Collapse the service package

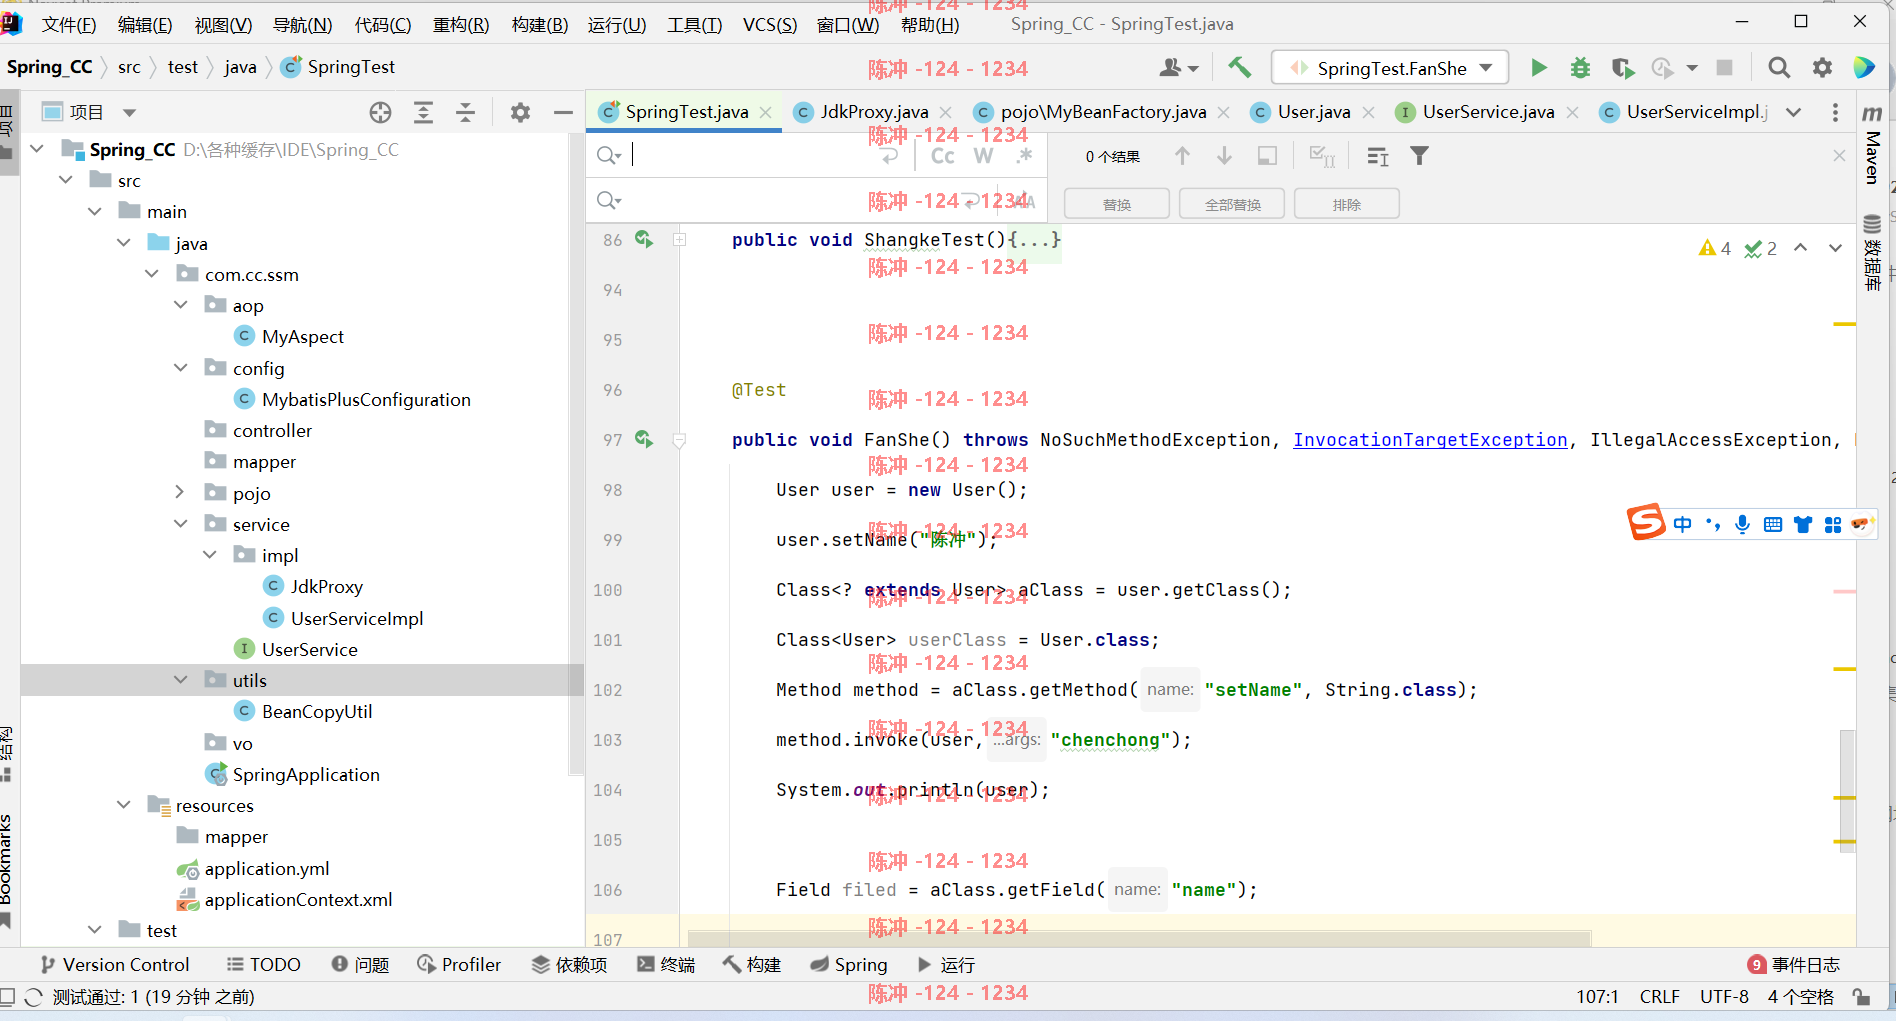181,524
